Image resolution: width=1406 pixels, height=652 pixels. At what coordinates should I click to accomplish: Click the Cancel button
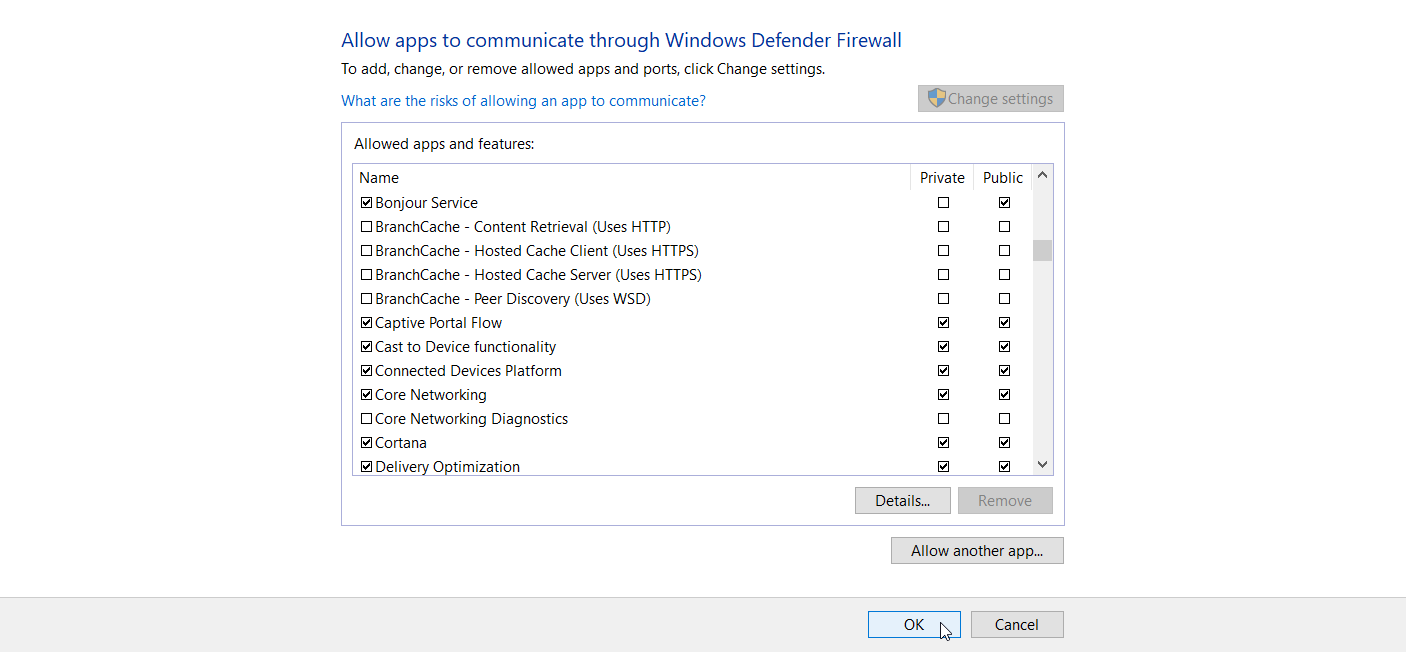(1017, 625)
